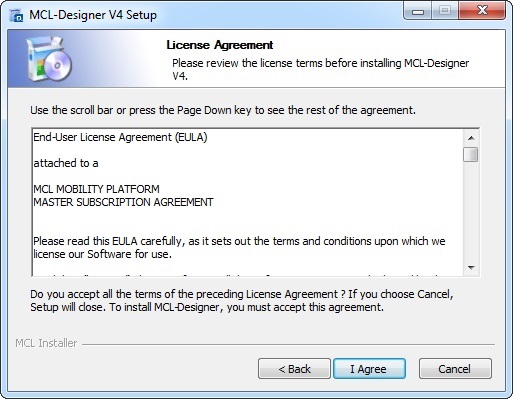Image resolution: width=513 pixels, height=399 pixels.
Task: Close the setup window with the red X
Action: 482,11
